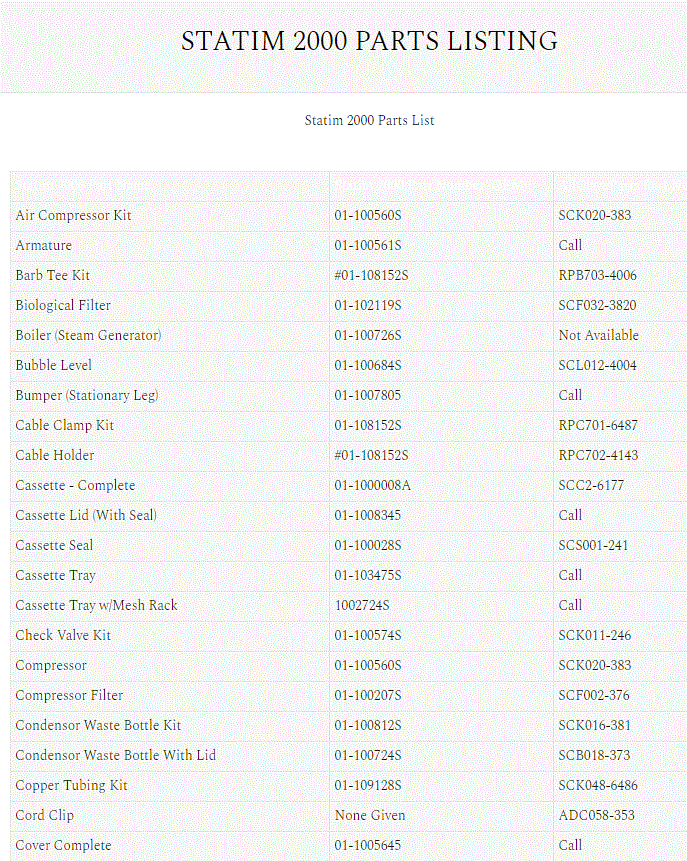Click alternate part SCF002-376
This screenshot has width=687, height=861.
point(594,695)
